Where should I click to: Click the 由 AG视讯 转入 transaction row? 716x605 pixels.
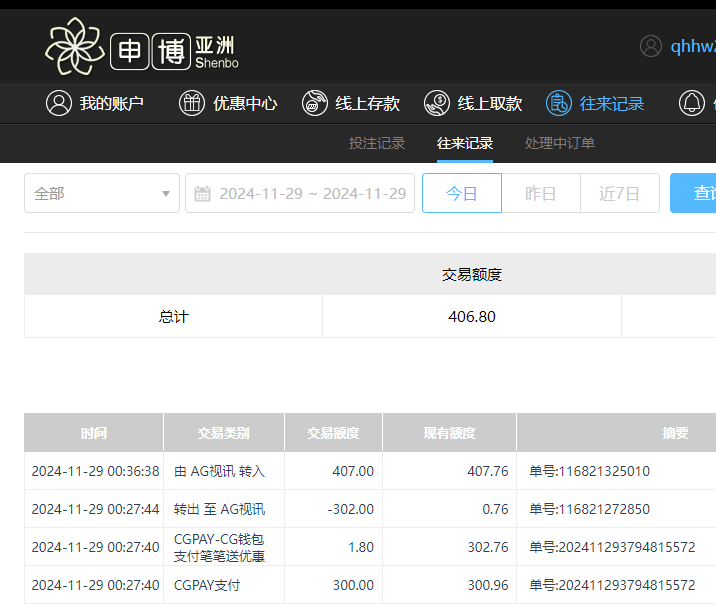pos(219,471)
